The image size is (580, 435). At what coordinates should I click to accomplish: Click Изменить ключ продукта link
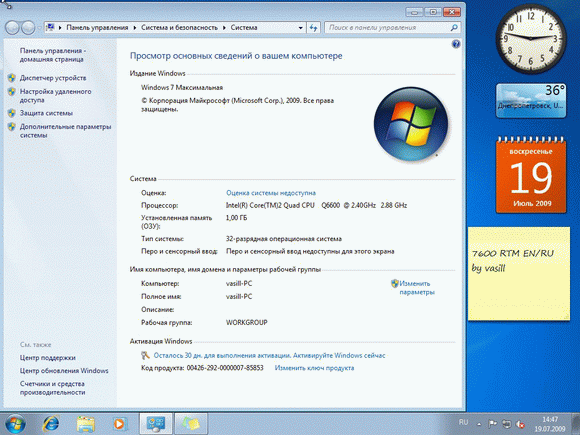(314, 368)
